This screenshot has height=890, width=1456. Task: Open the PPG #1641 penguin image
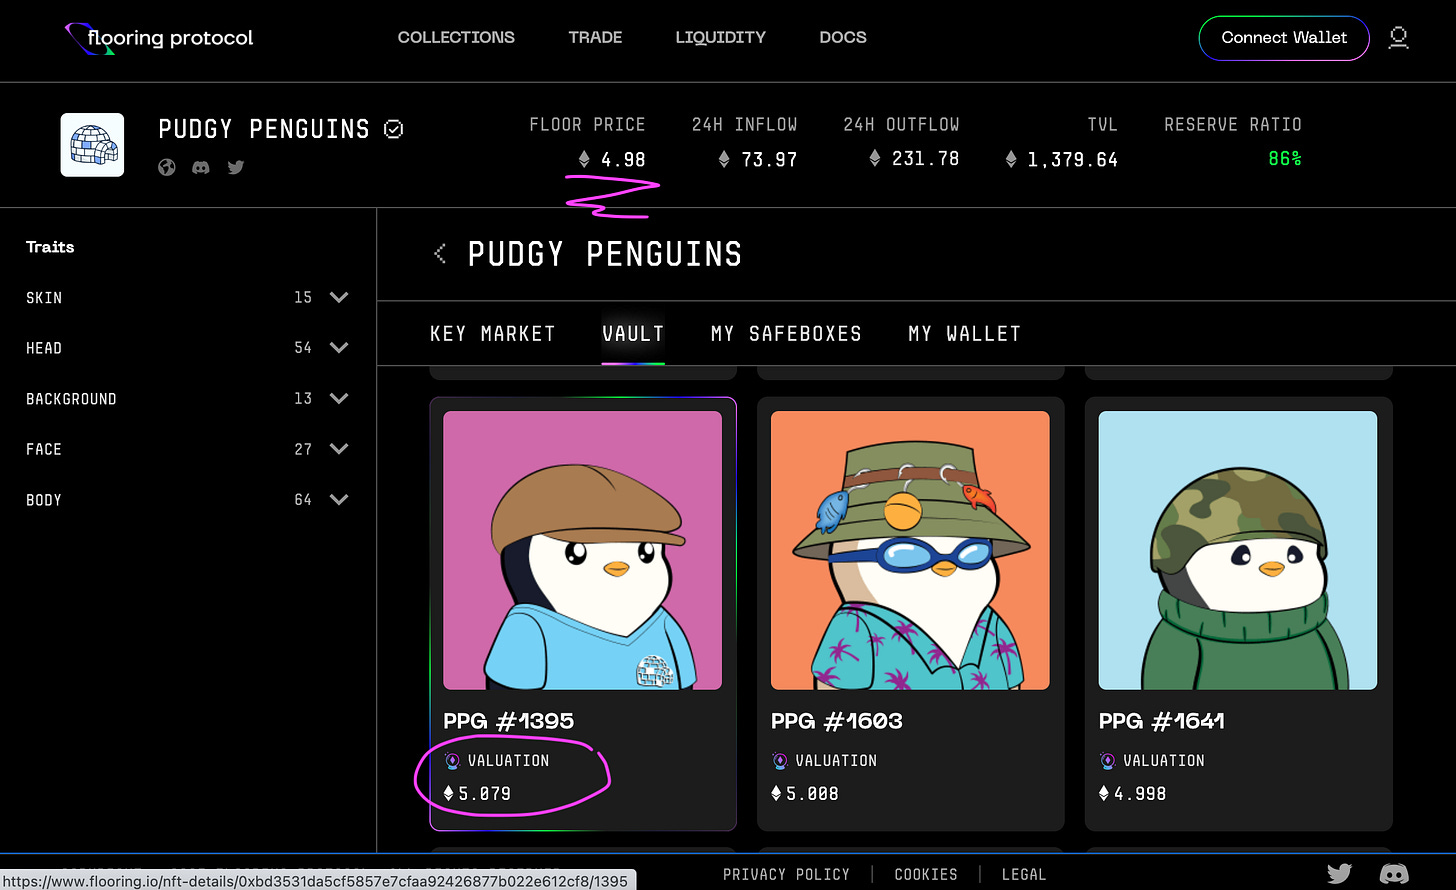point(1238,550)
